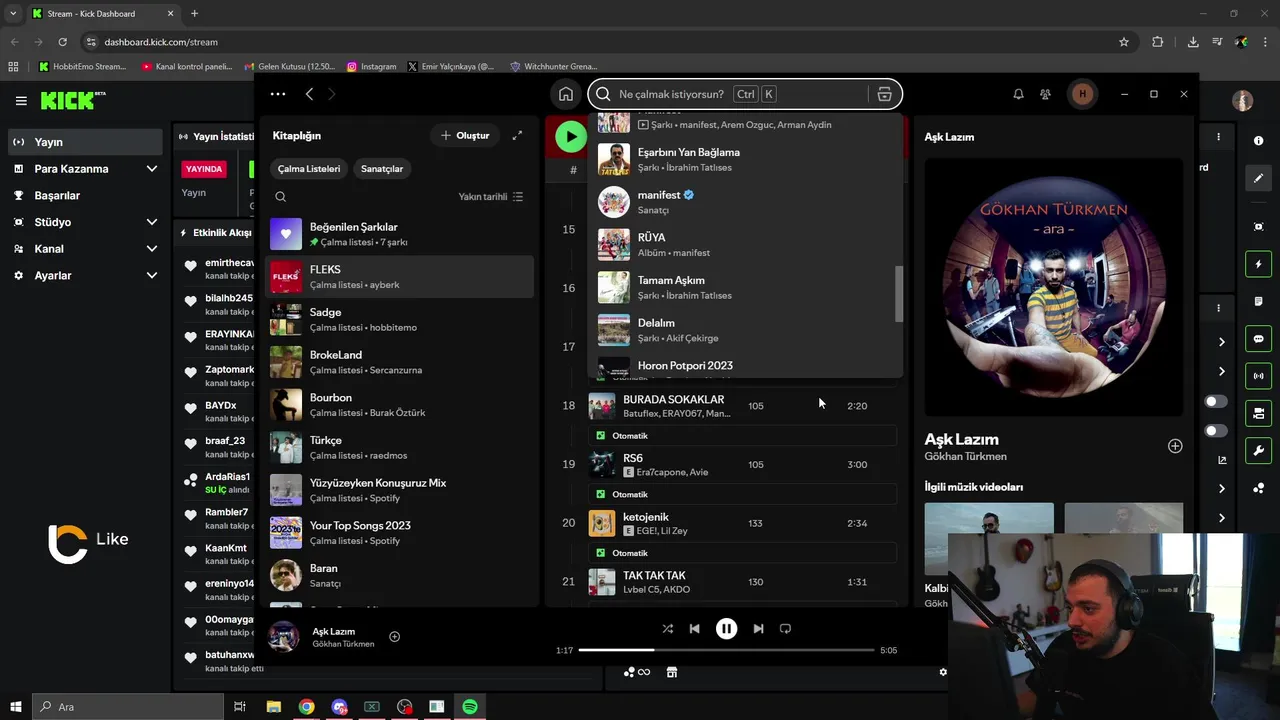
Task: Select Yayın in the Kick sidebar
Action: click(x=85, y=142)
